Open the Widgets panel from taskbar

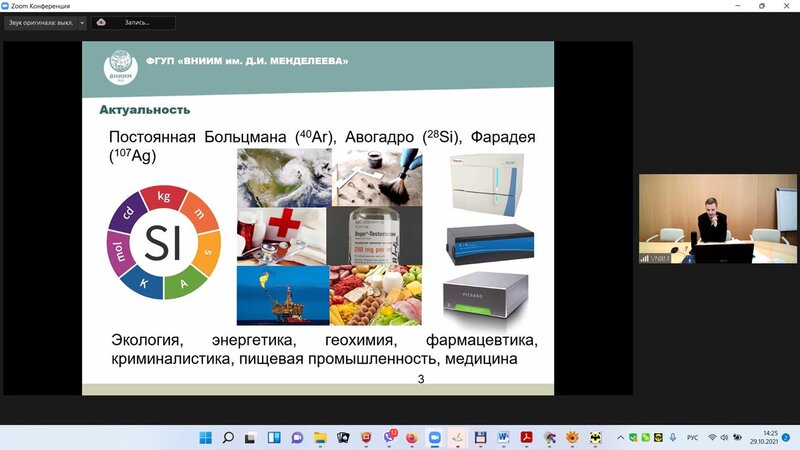click(273, 437)
